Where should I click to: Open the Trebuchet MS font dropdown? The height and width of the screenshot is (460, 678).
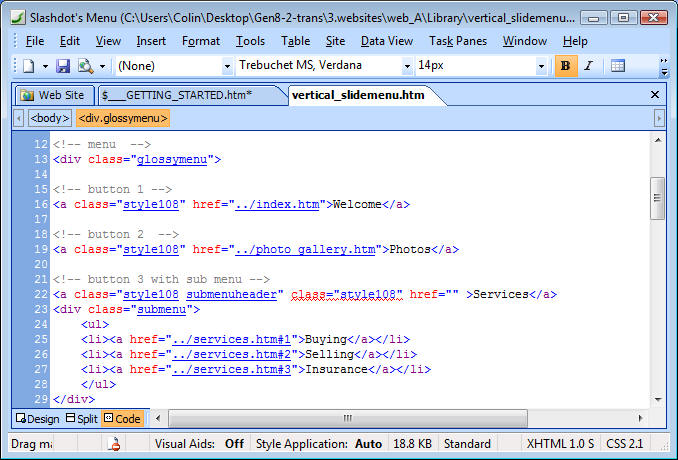(407, 66)
